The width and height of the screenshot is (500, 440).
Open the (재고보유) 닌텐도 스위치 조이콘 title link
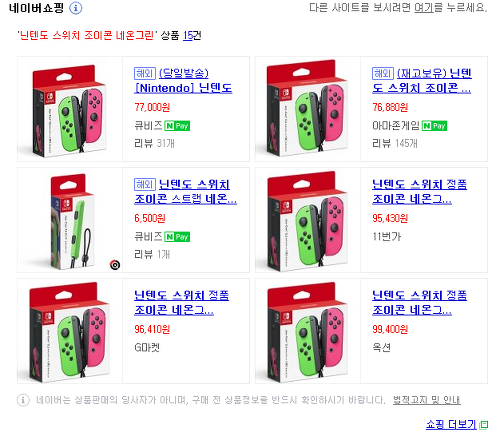(422, 81)
